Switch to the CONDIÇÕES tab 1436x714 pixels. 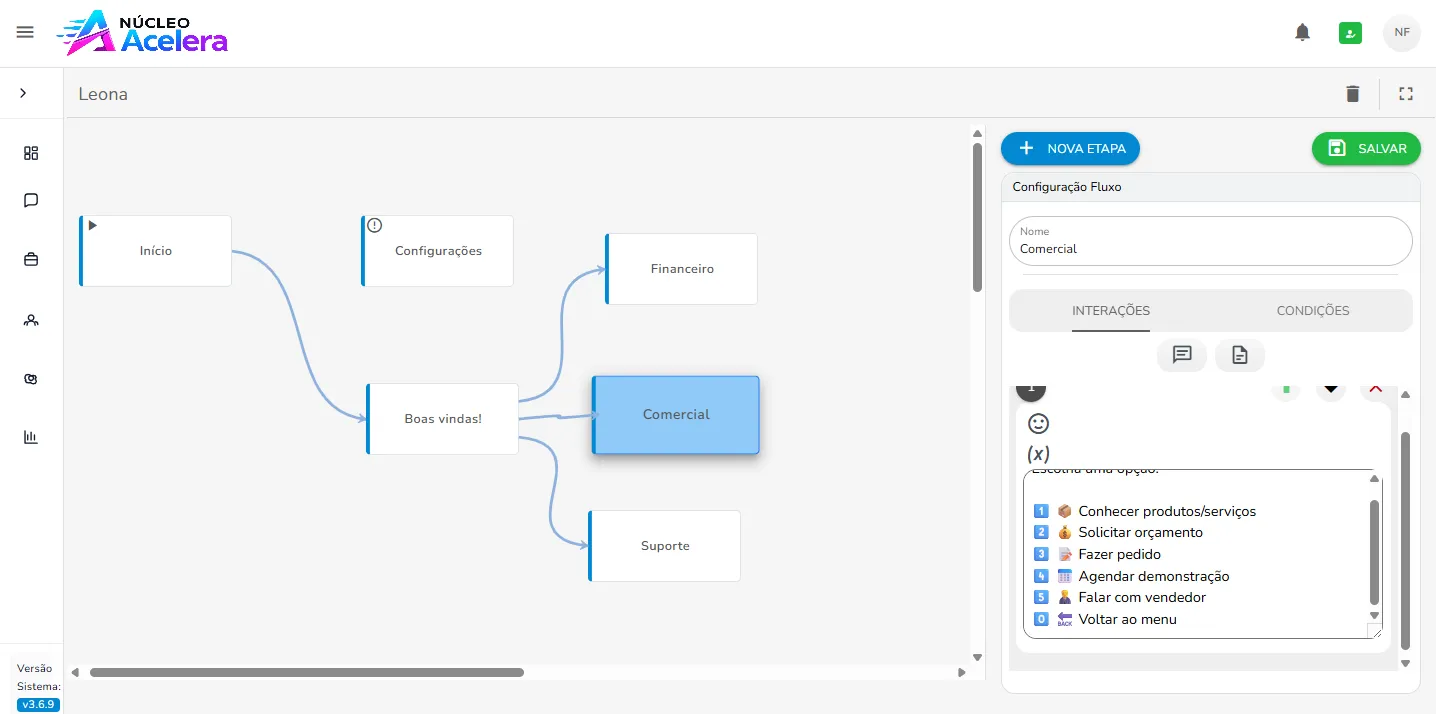1313,311
